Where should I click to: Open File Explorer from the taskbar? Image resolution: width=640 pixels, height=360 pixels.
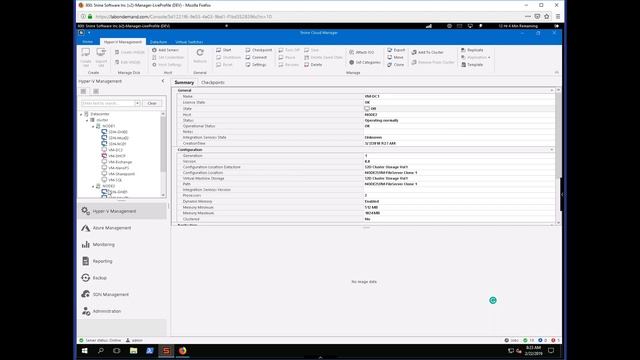pyautogui.click(x=133, y=351)
